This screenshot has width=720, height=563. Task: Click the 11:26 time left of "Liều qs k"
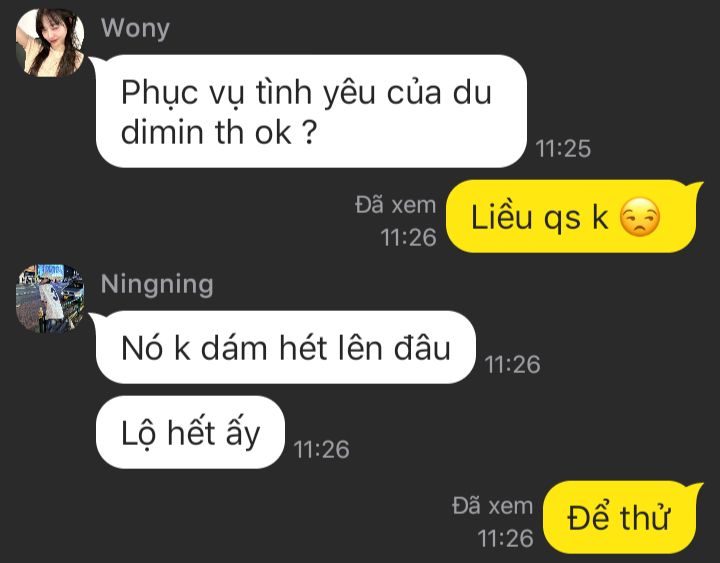408,237
